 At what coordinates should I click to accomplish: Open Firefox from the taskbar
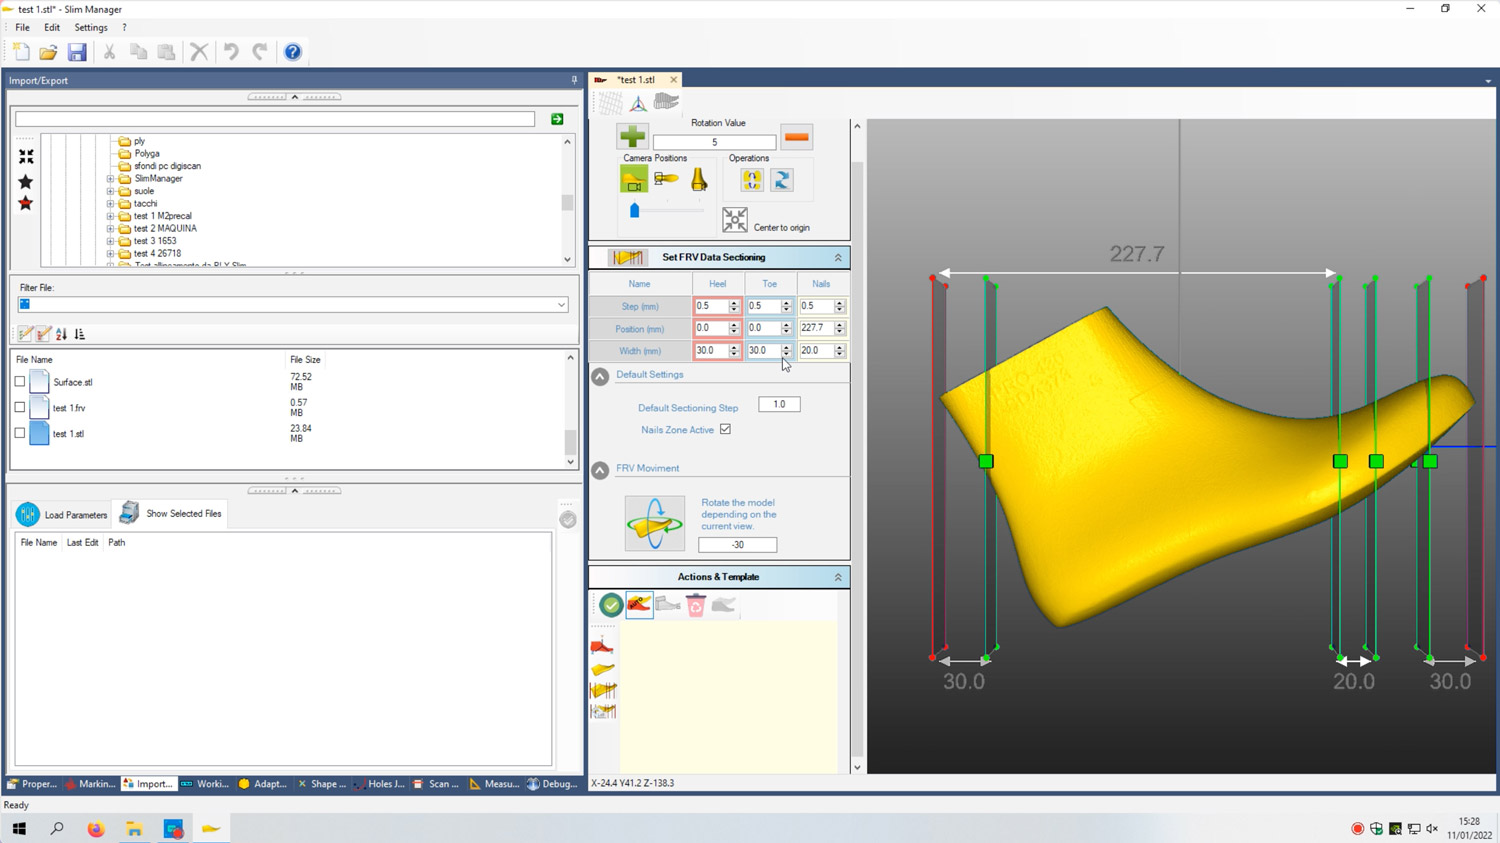96,829
